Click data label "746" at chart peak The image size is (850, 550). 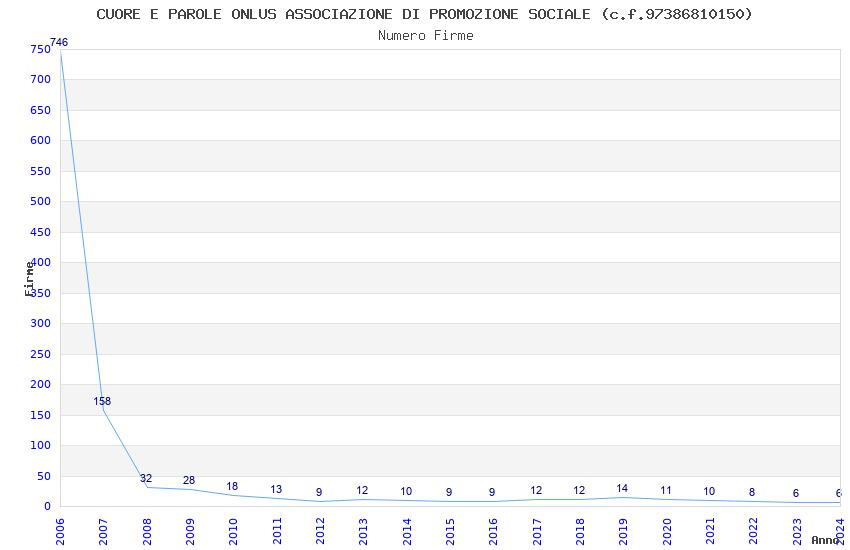[59, 42]
